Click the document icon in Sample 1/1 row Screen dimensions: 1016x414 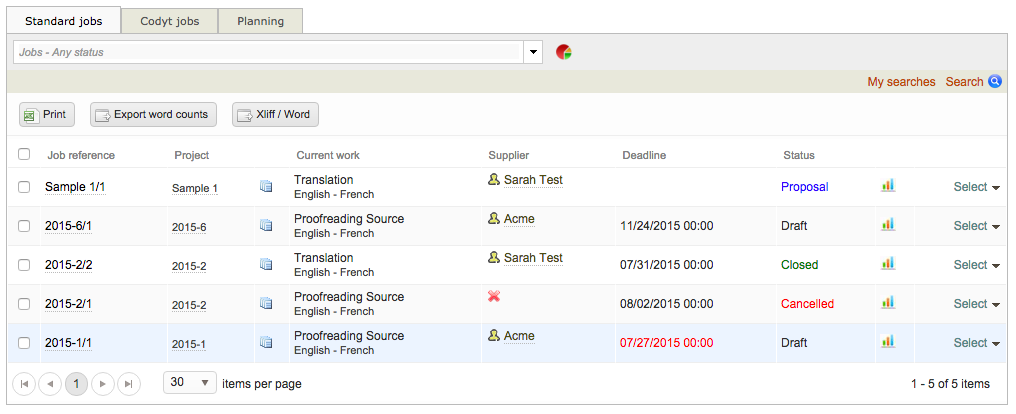266,187
